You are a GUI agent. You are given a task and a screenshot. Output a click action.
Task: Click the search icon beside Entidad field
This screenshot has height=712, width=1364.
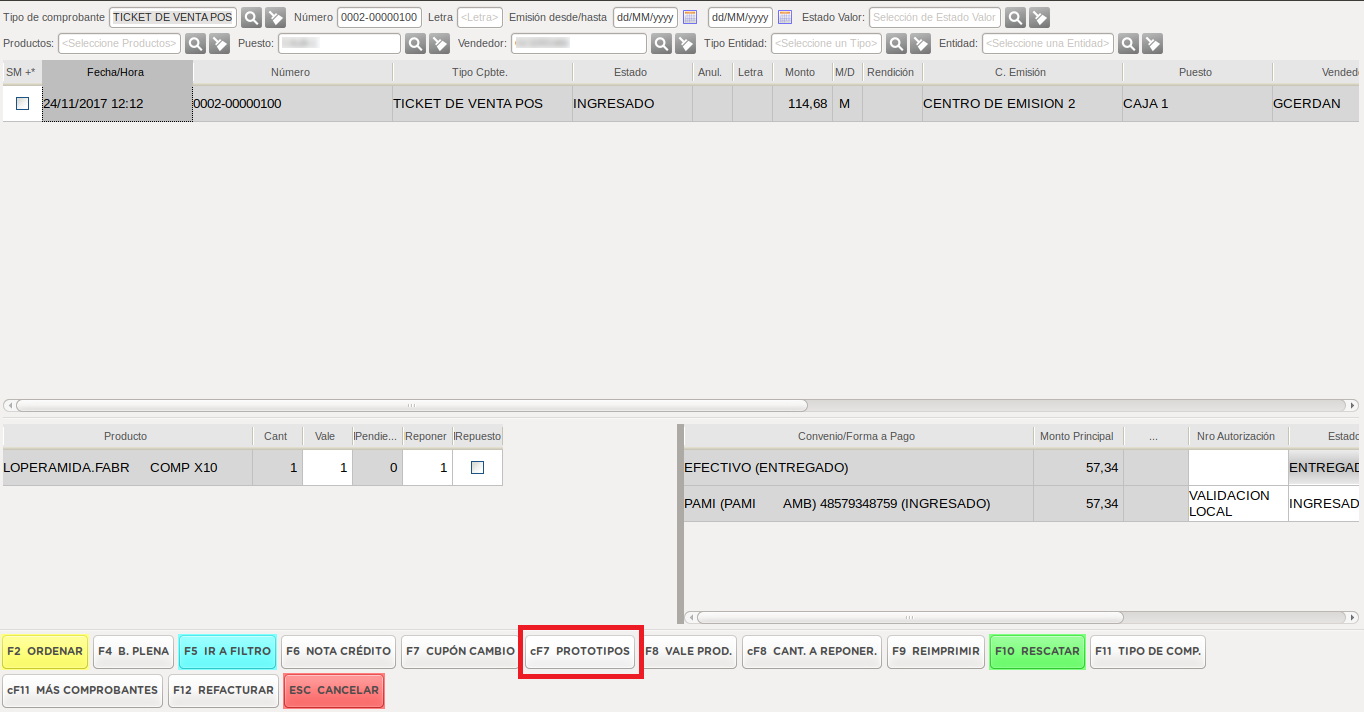click(x=1128, y=44)
